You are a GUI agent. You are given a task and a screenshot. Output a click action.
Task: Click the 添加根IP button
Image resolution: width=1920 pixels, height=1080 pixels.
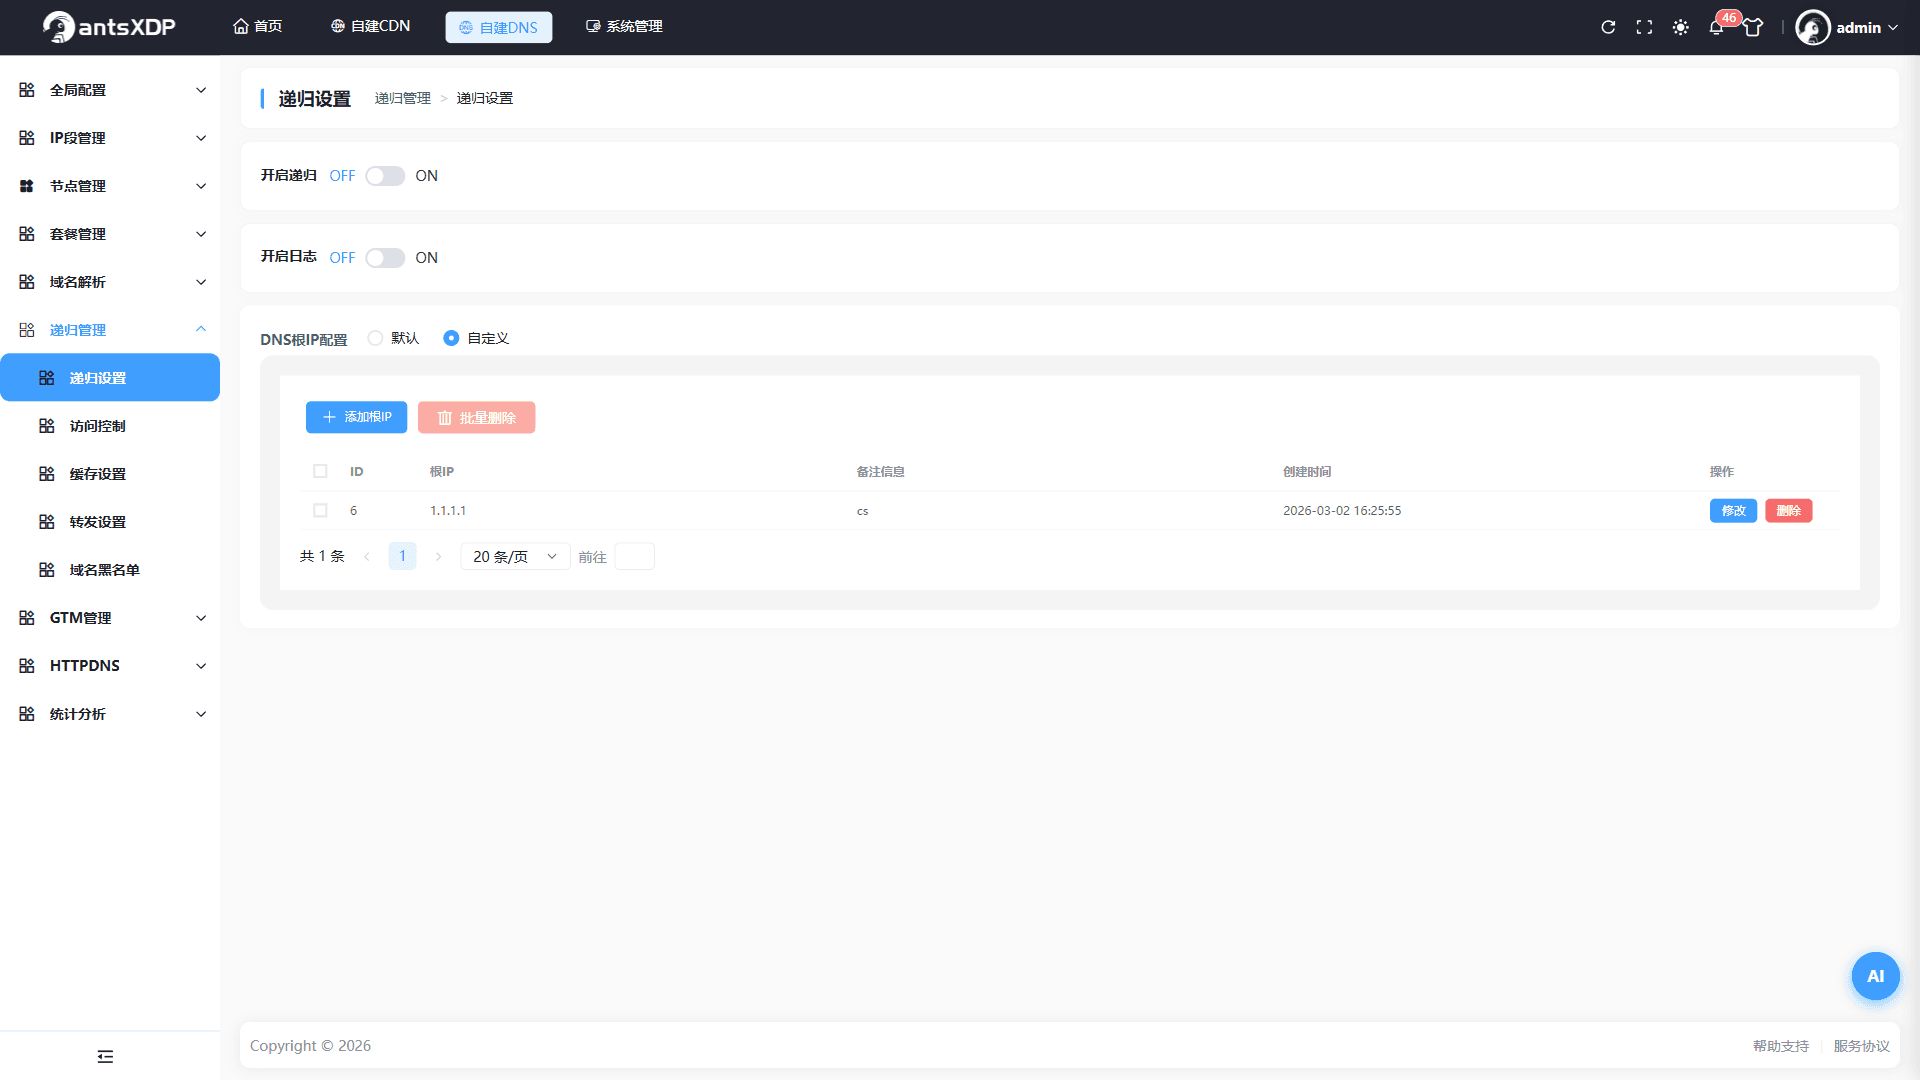coord(356,417)
